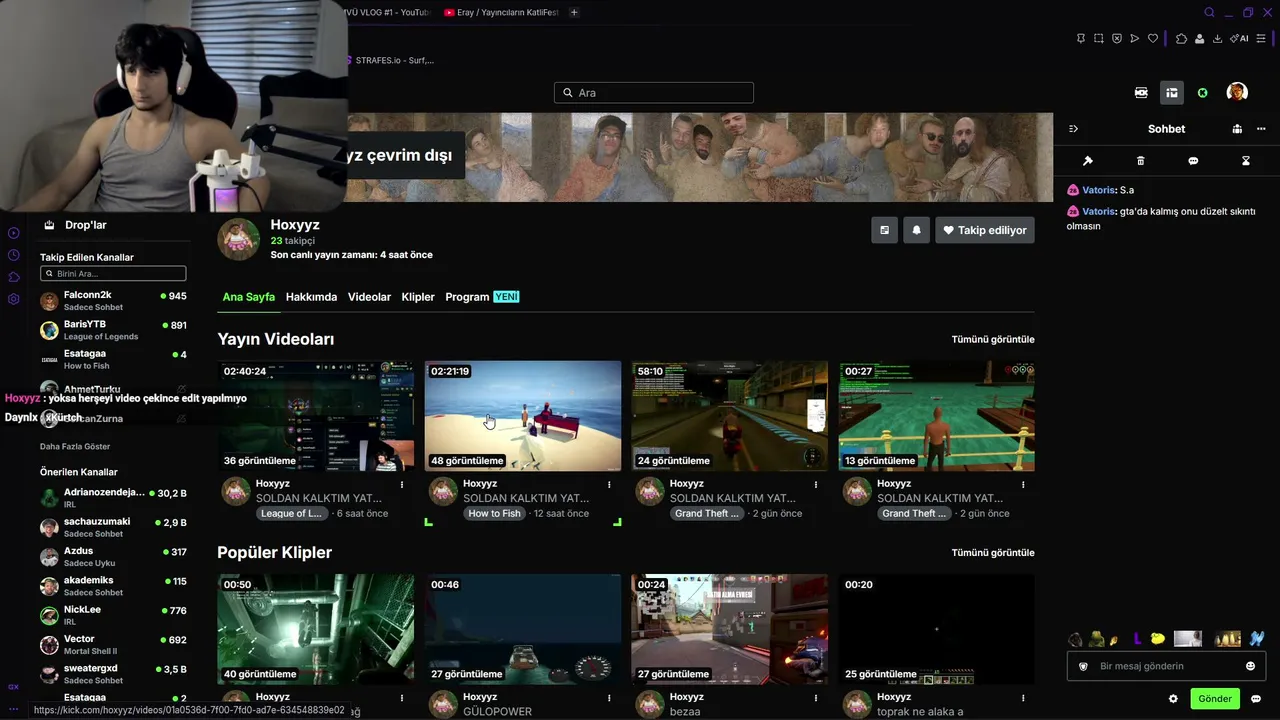
Task: Open chat settings gear next to Gönder
Action: tap(1173, 699)
